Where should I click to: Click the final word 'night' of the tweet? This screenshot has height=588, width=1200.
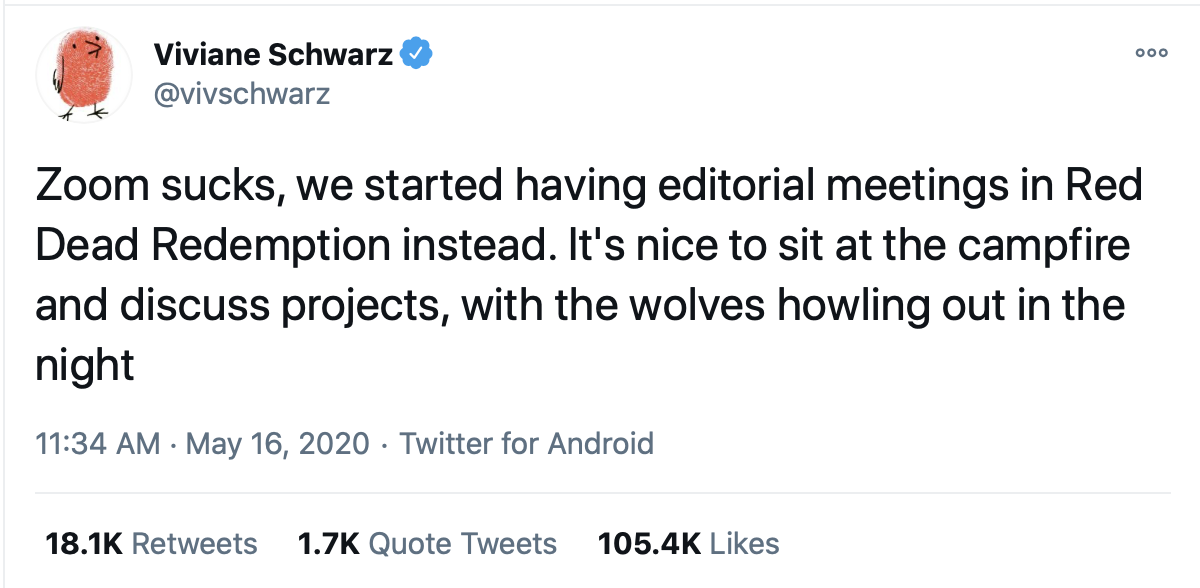[x=84, y=364]
